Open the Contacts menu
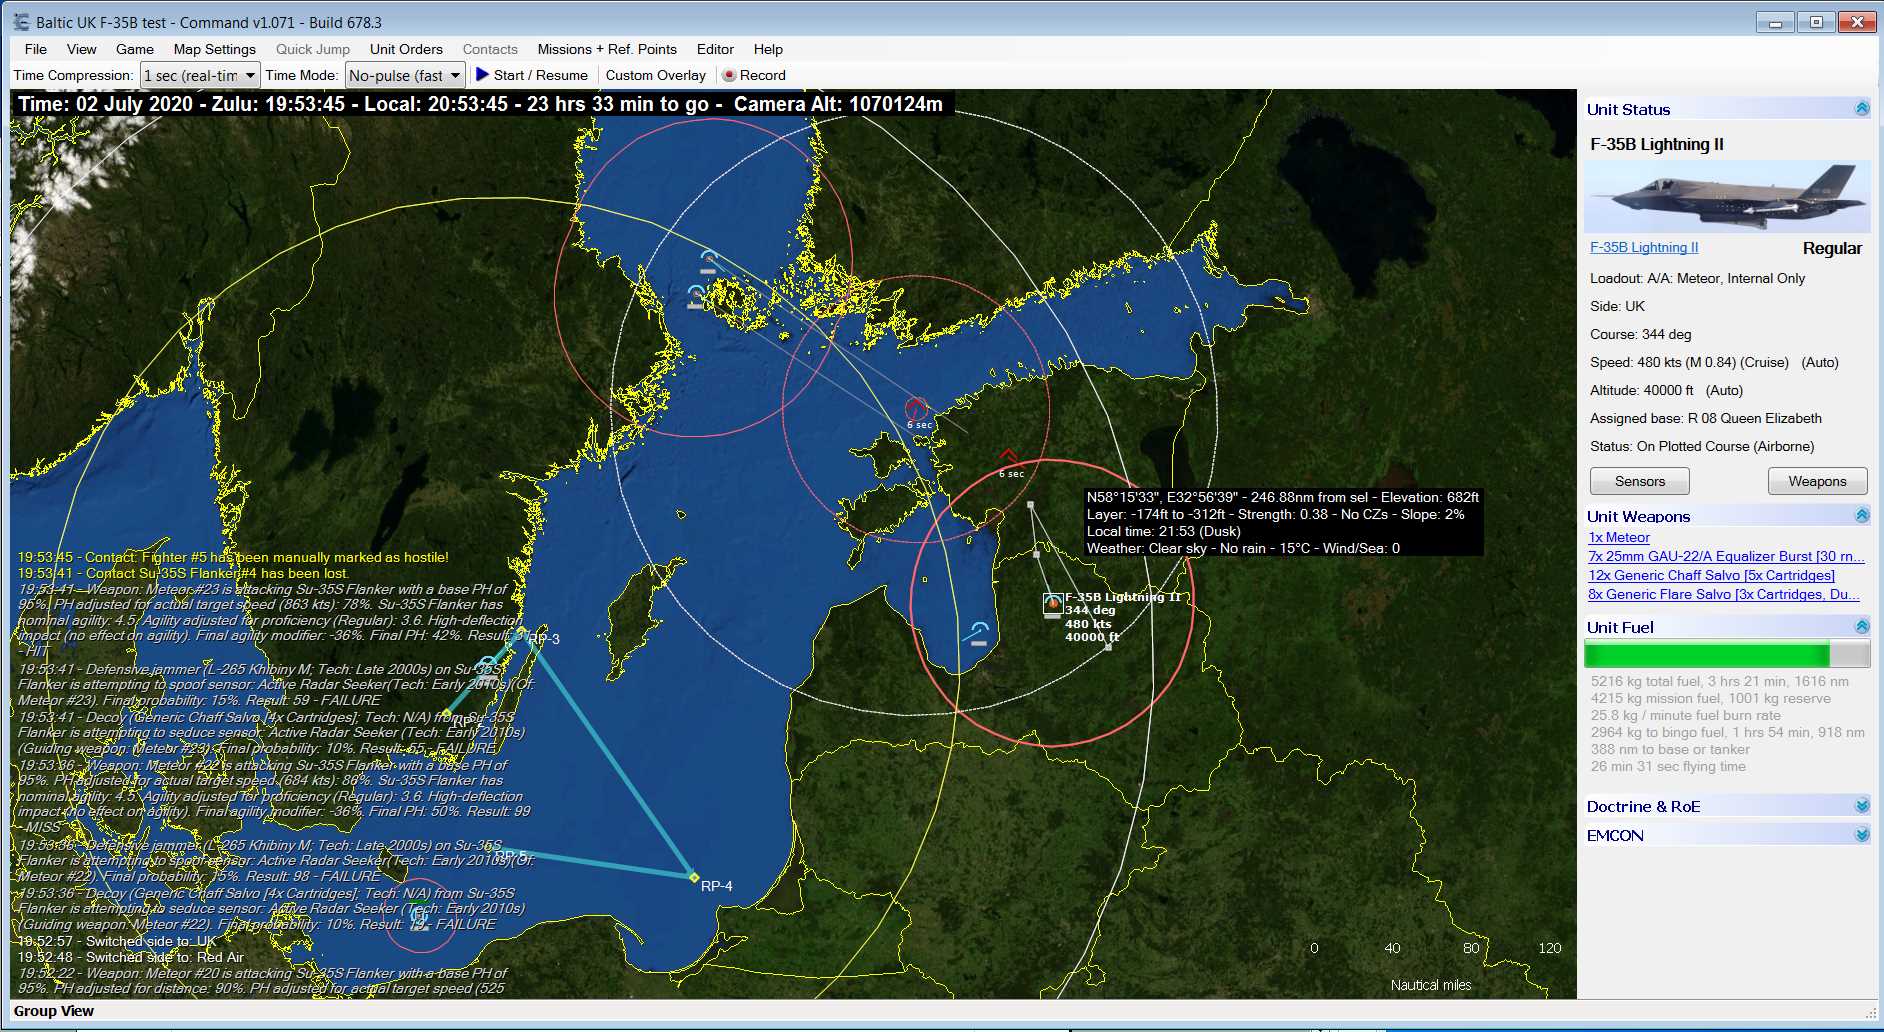The height and width of the screenshot is (1032, 1884). tap(490, 49)
